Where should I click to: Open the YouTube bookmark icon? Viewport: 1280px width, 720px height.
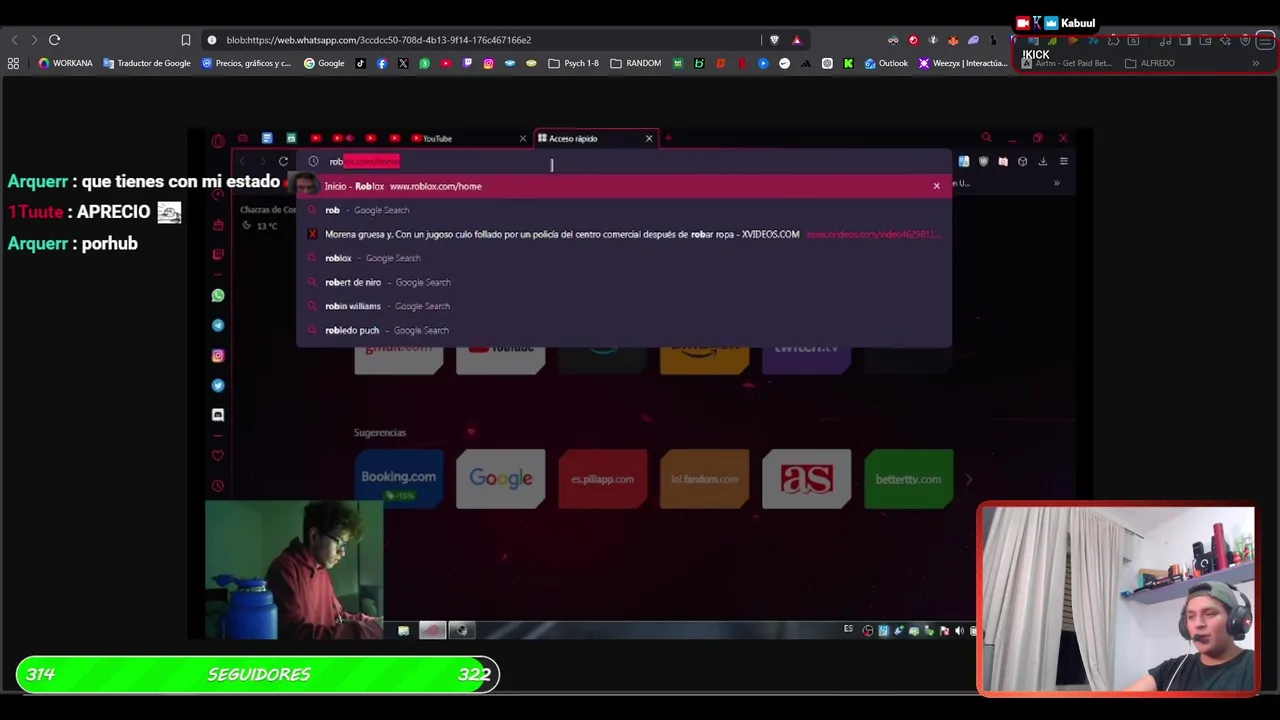446,63
